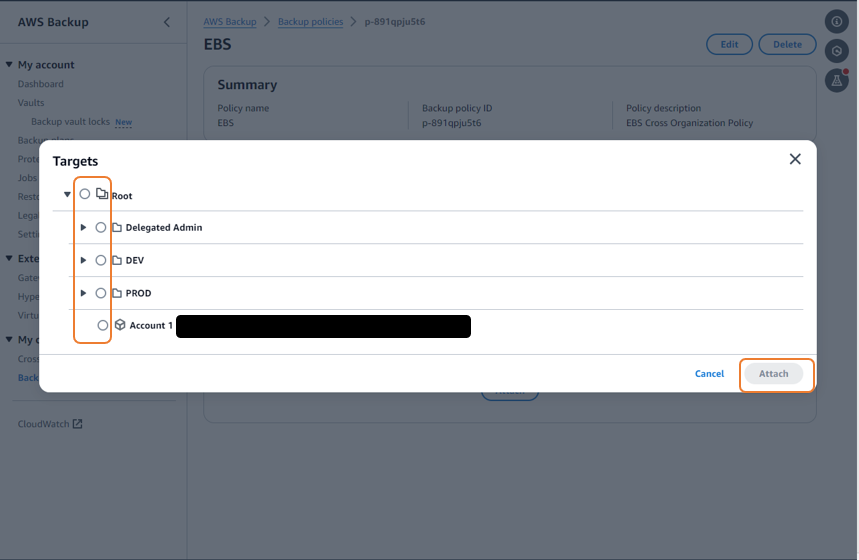Expand the PROD node

tap(83, 293)
